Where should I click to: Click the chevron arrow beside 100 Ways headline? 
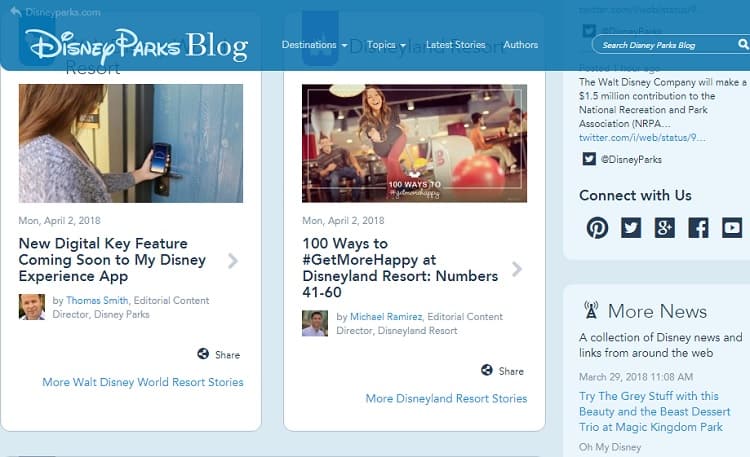pos(517,269)
